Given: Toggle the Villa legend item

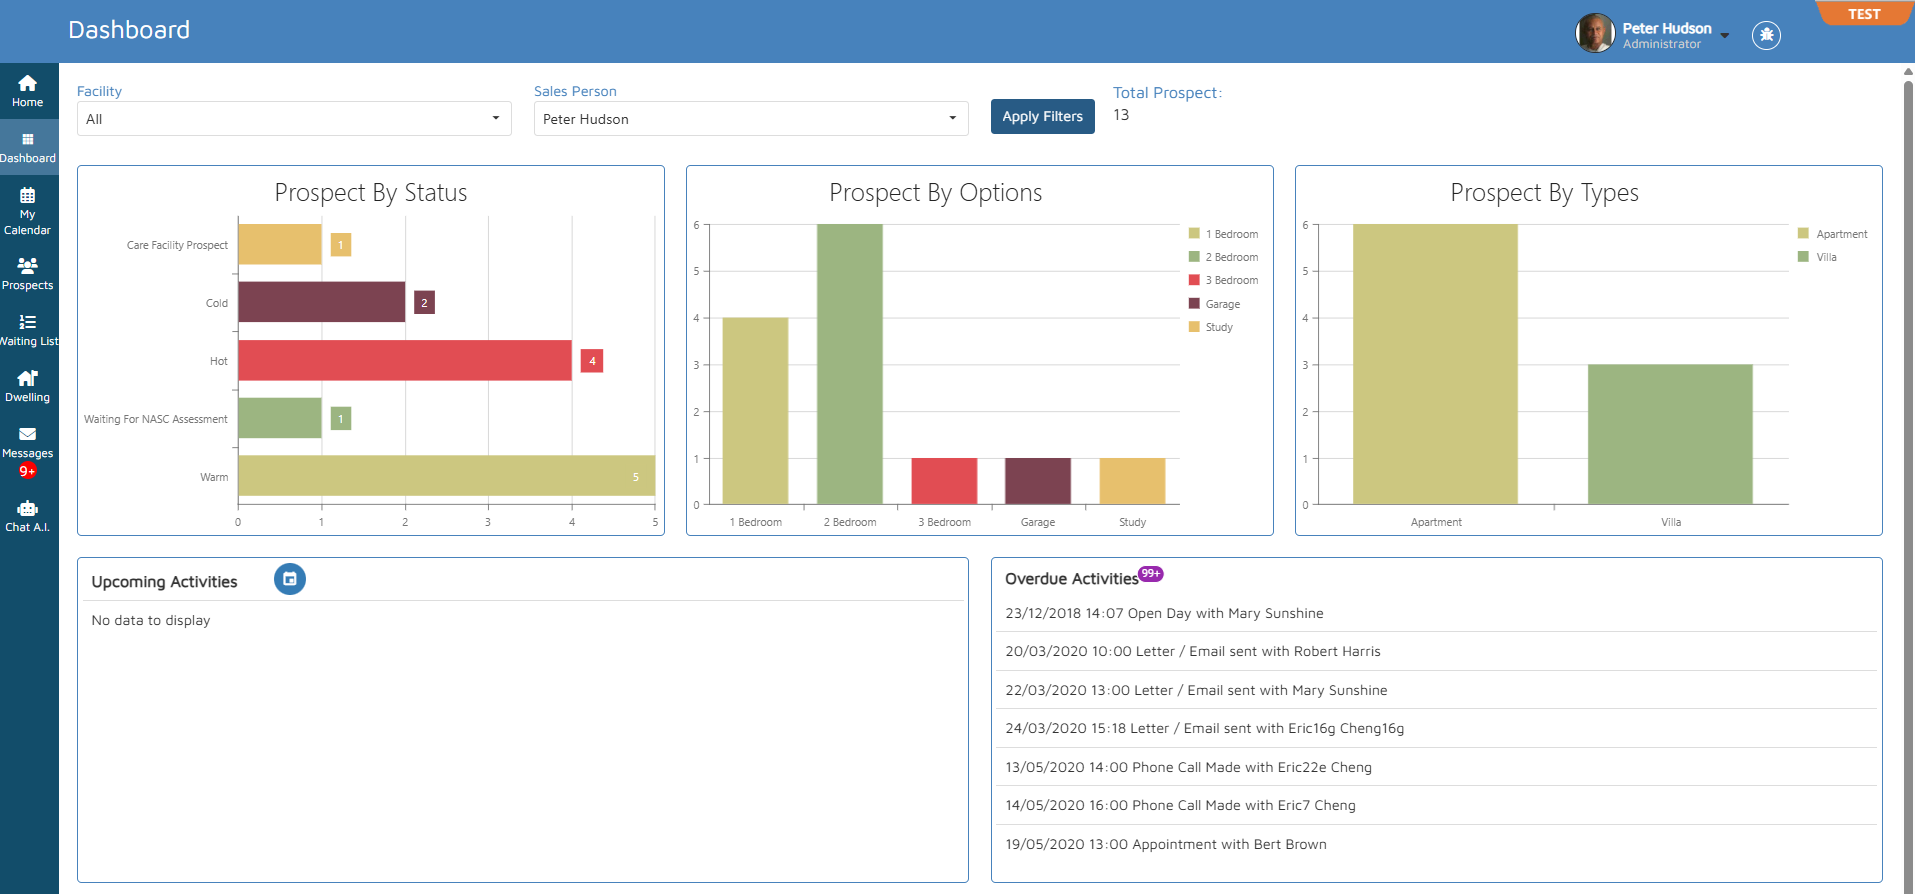Looking at the screenshot, I should click(x=1817, y=257).
